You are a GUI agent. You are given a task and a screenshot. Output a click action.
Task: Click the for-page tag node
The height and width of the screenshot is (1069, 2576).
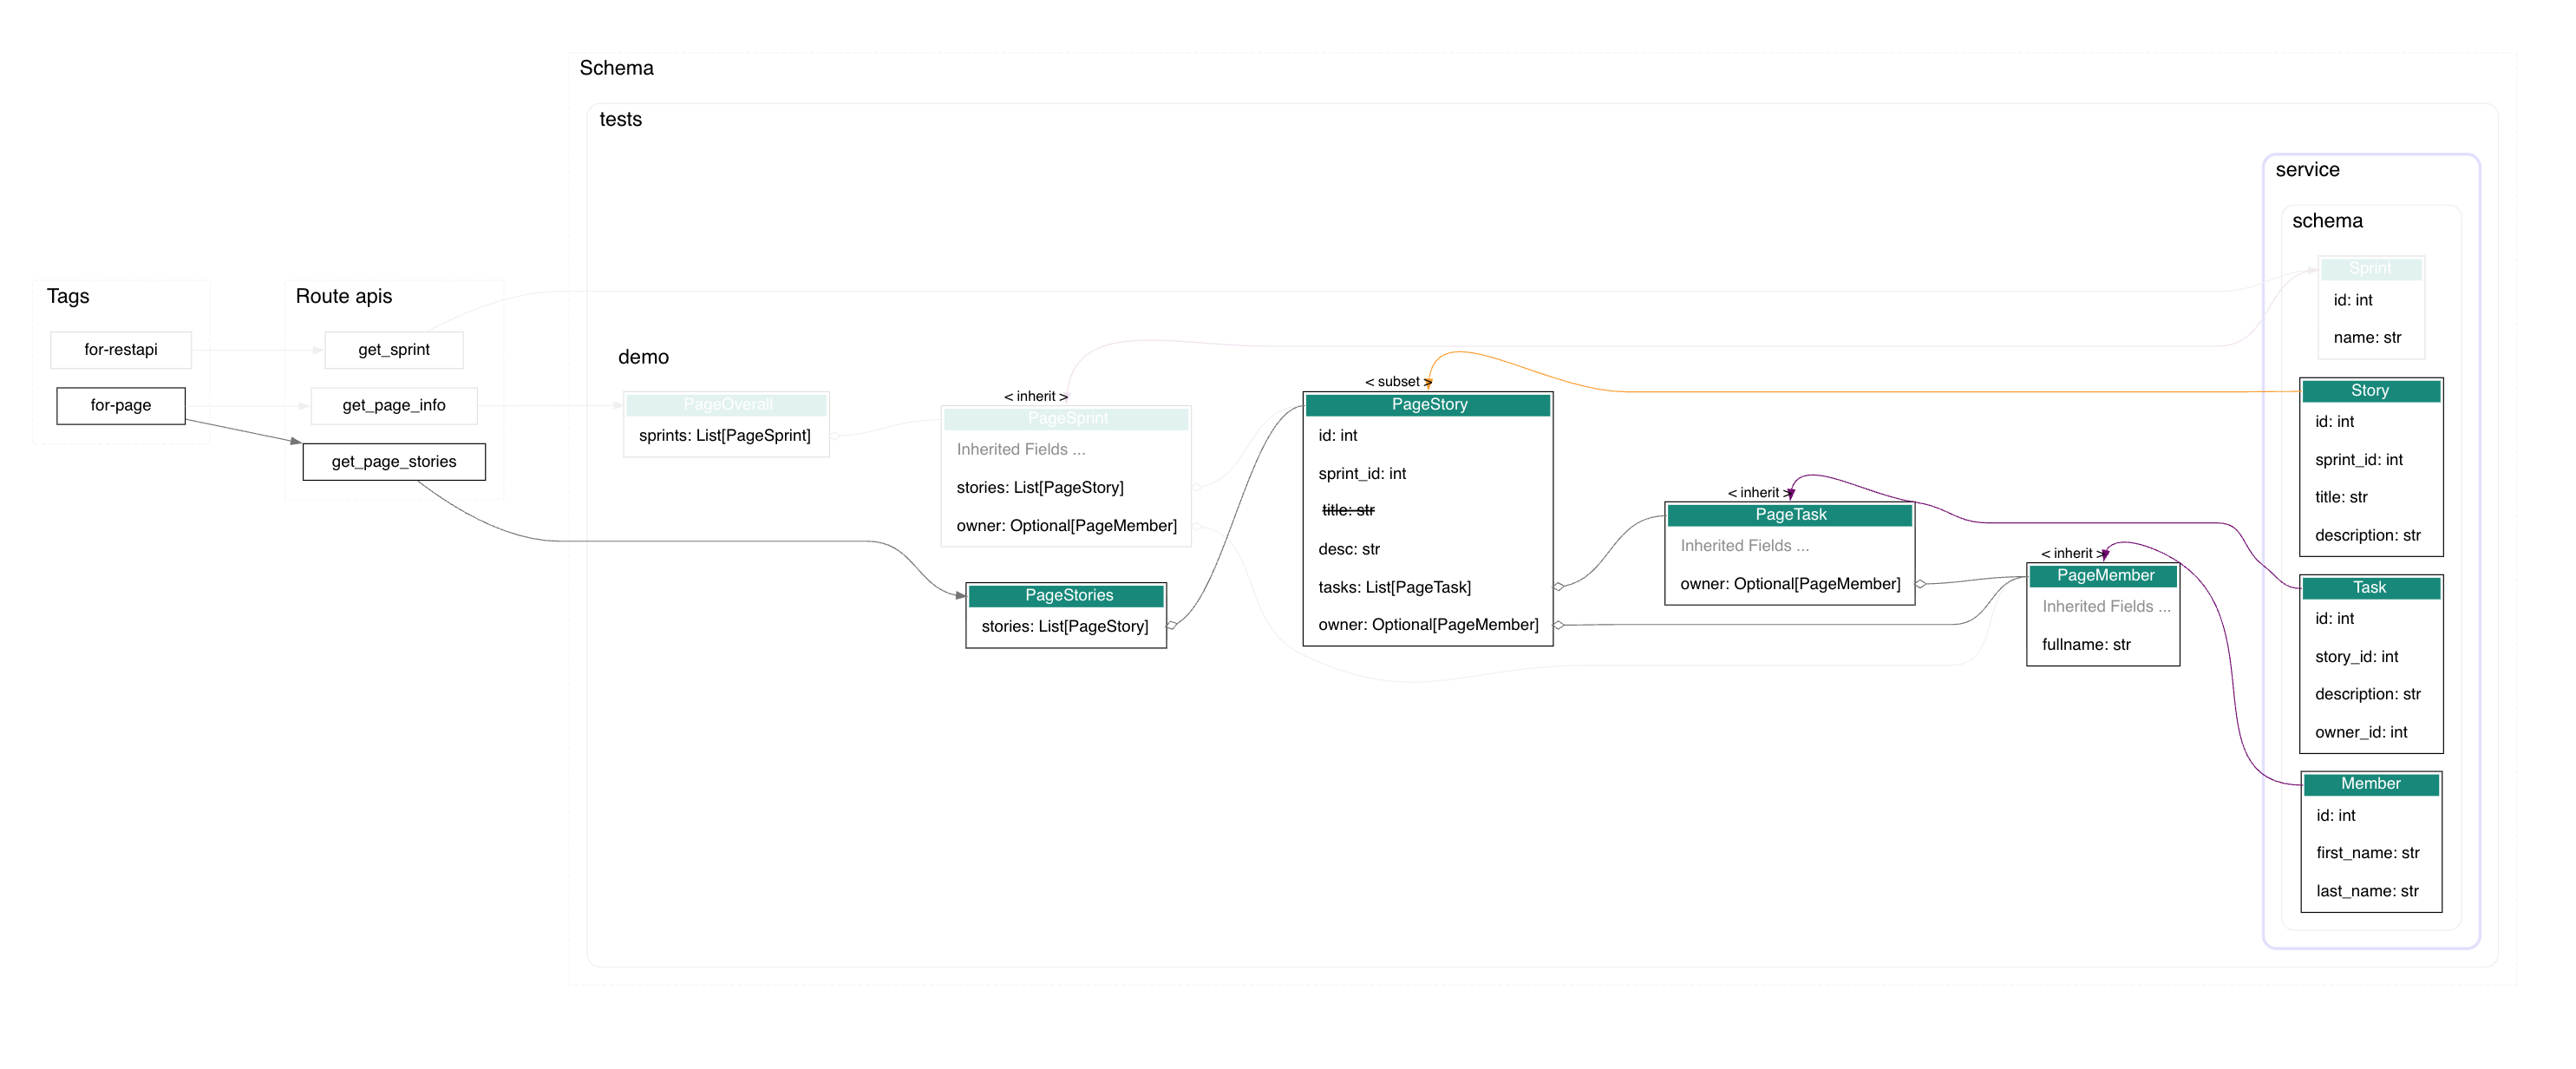point(120,405)
